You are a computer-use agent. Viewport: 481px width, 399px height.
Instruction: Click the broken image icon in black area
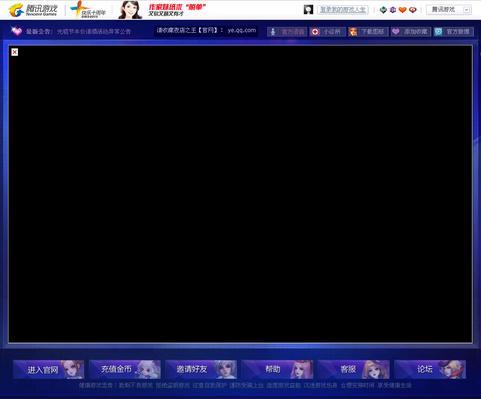click(15, 52)
